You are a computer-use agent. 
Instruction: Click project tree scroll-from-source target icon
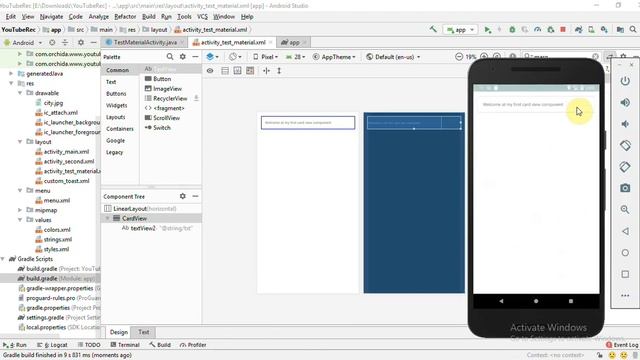(52, 42)
